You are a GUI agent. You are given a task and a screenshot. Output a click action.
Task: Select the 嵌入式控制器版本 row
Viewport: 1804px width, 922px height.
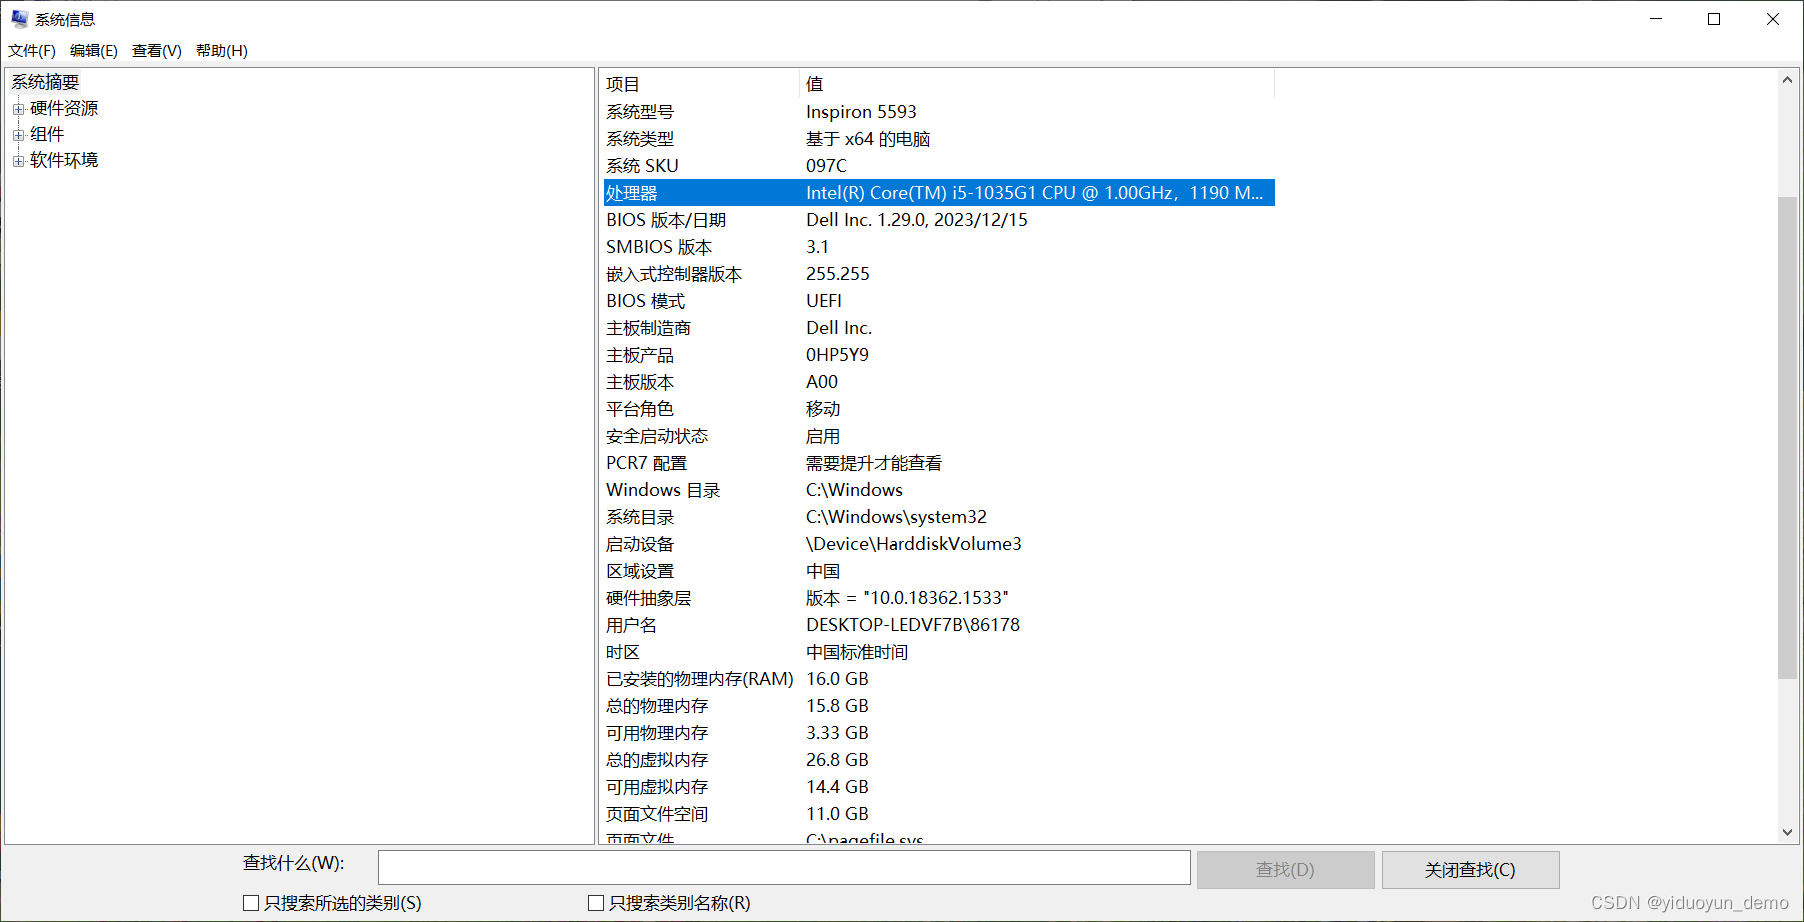(x=939, y=274)
